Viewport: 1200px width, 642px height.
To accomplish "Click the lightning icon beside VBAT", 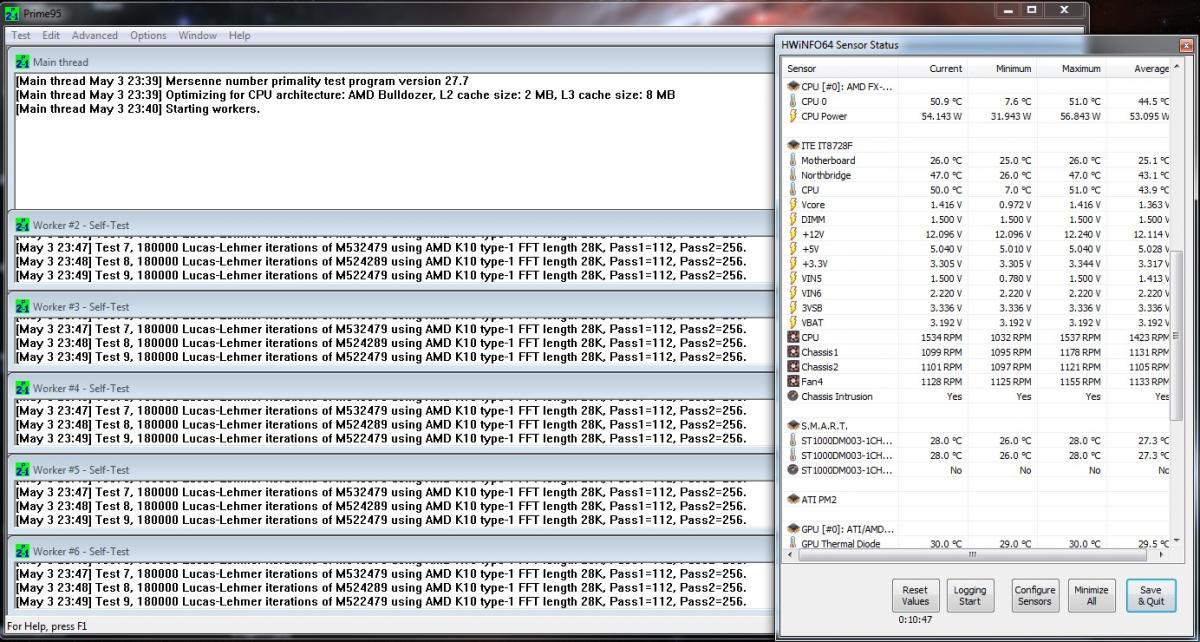I will 793,323.
